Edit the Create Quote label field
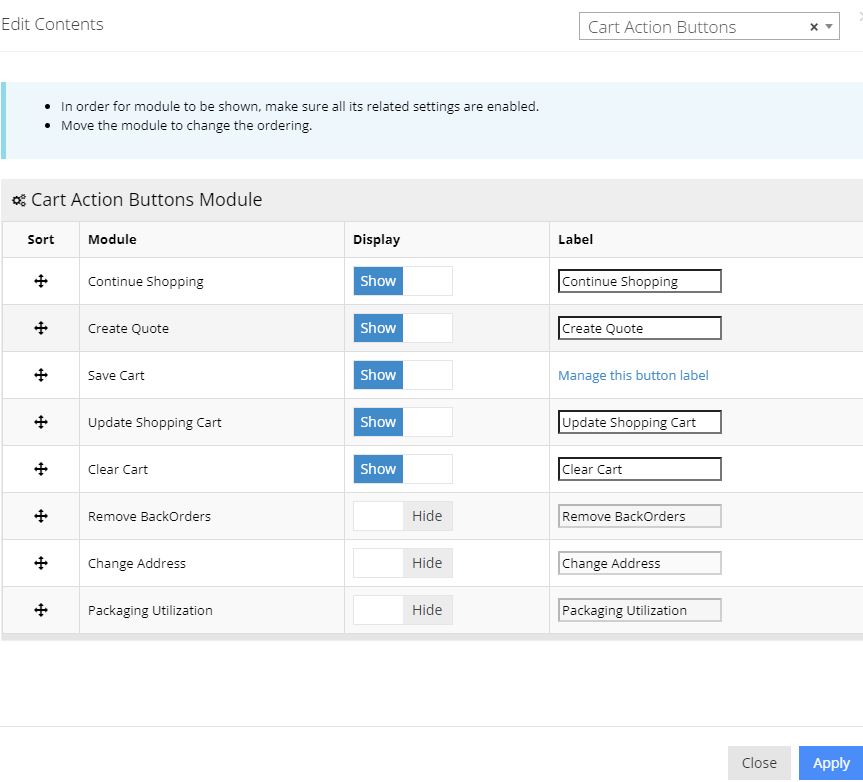 click(x=640, y=328)
